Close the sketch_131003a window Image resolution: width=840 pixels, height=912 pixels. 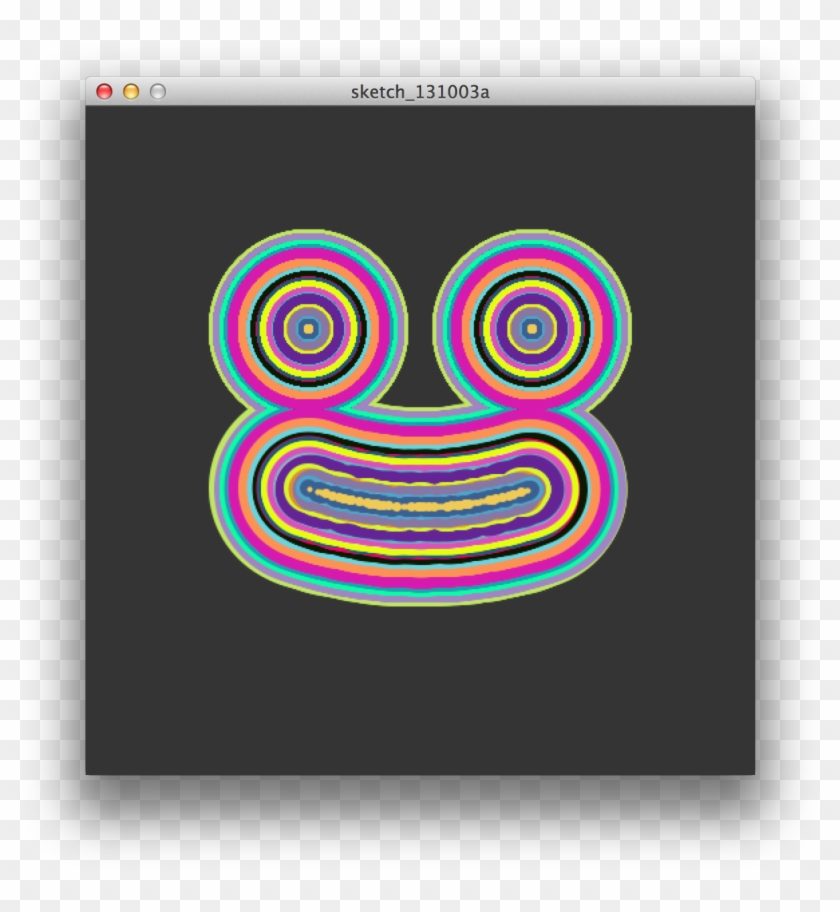[104, 91]
